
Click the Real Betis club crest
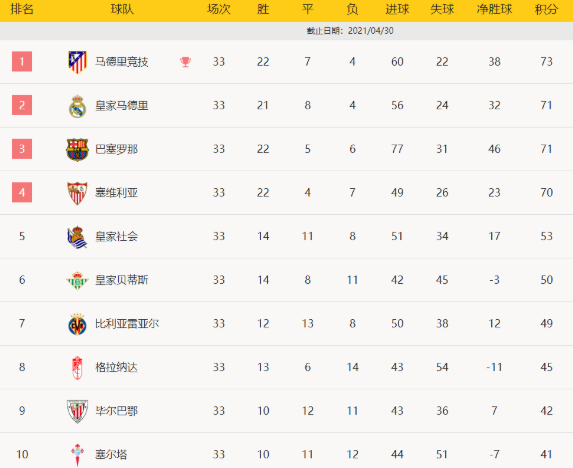click(77, 281)
